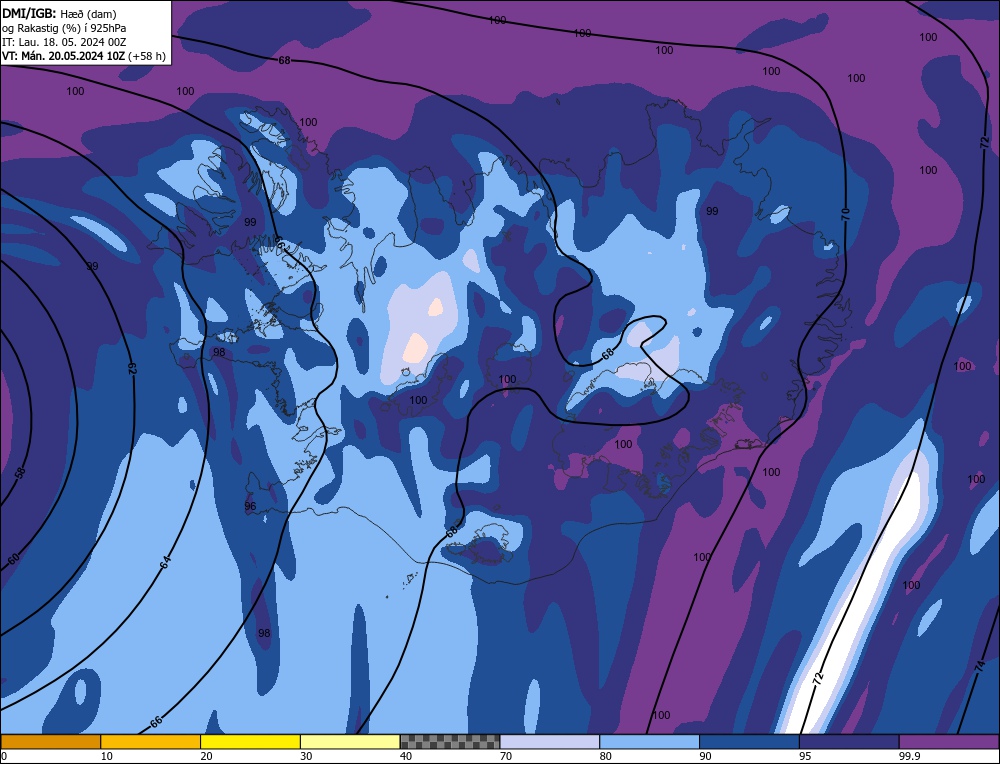Viewport: 1000px width, 764px height.
Task: Click the 'IT: Lau. 18. 05. 2024 00Z' line
Action: (64, 42)
